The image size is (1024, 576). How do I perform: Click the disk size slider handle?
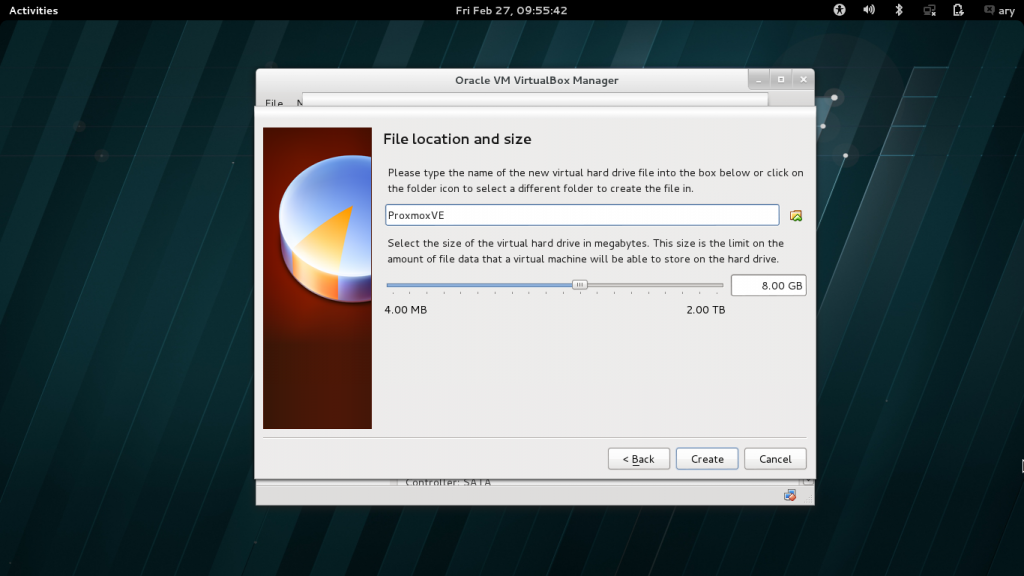coord(579,285)
